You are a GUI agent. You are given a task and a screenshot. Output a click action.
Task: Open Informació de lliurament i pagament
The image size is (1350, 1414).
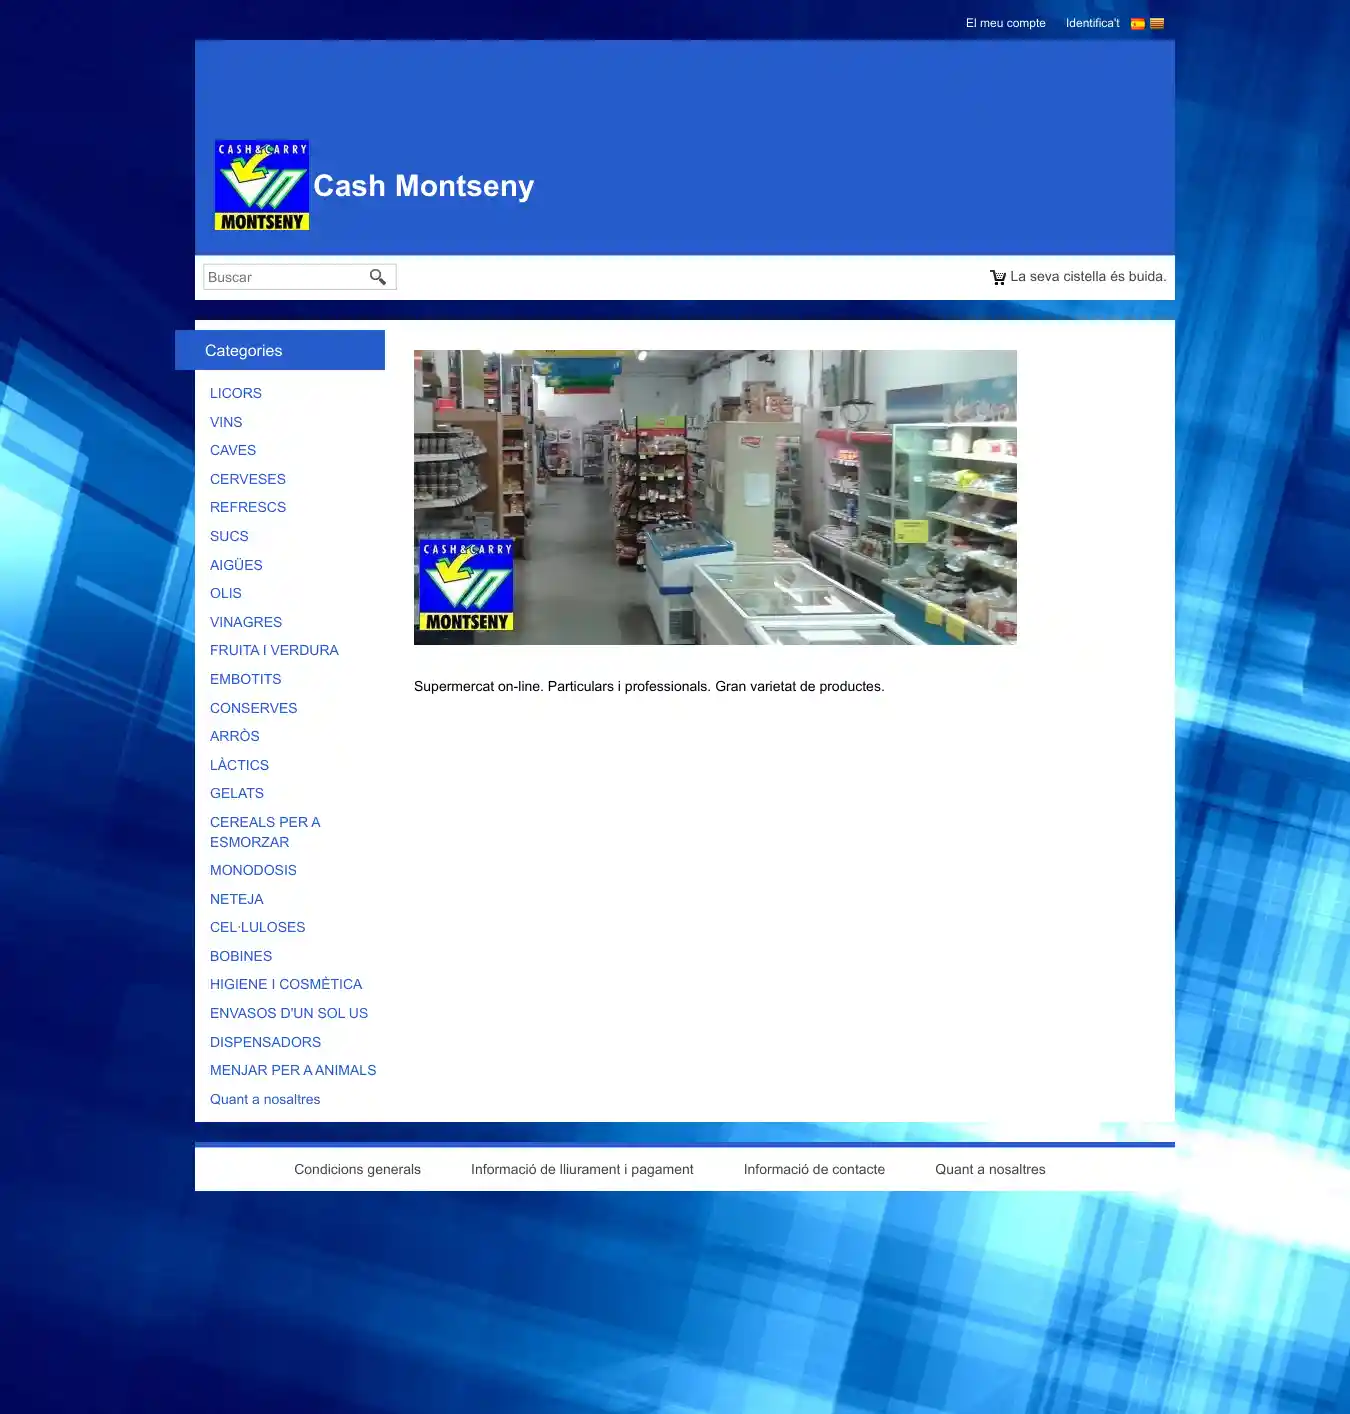coord(582,1169)
